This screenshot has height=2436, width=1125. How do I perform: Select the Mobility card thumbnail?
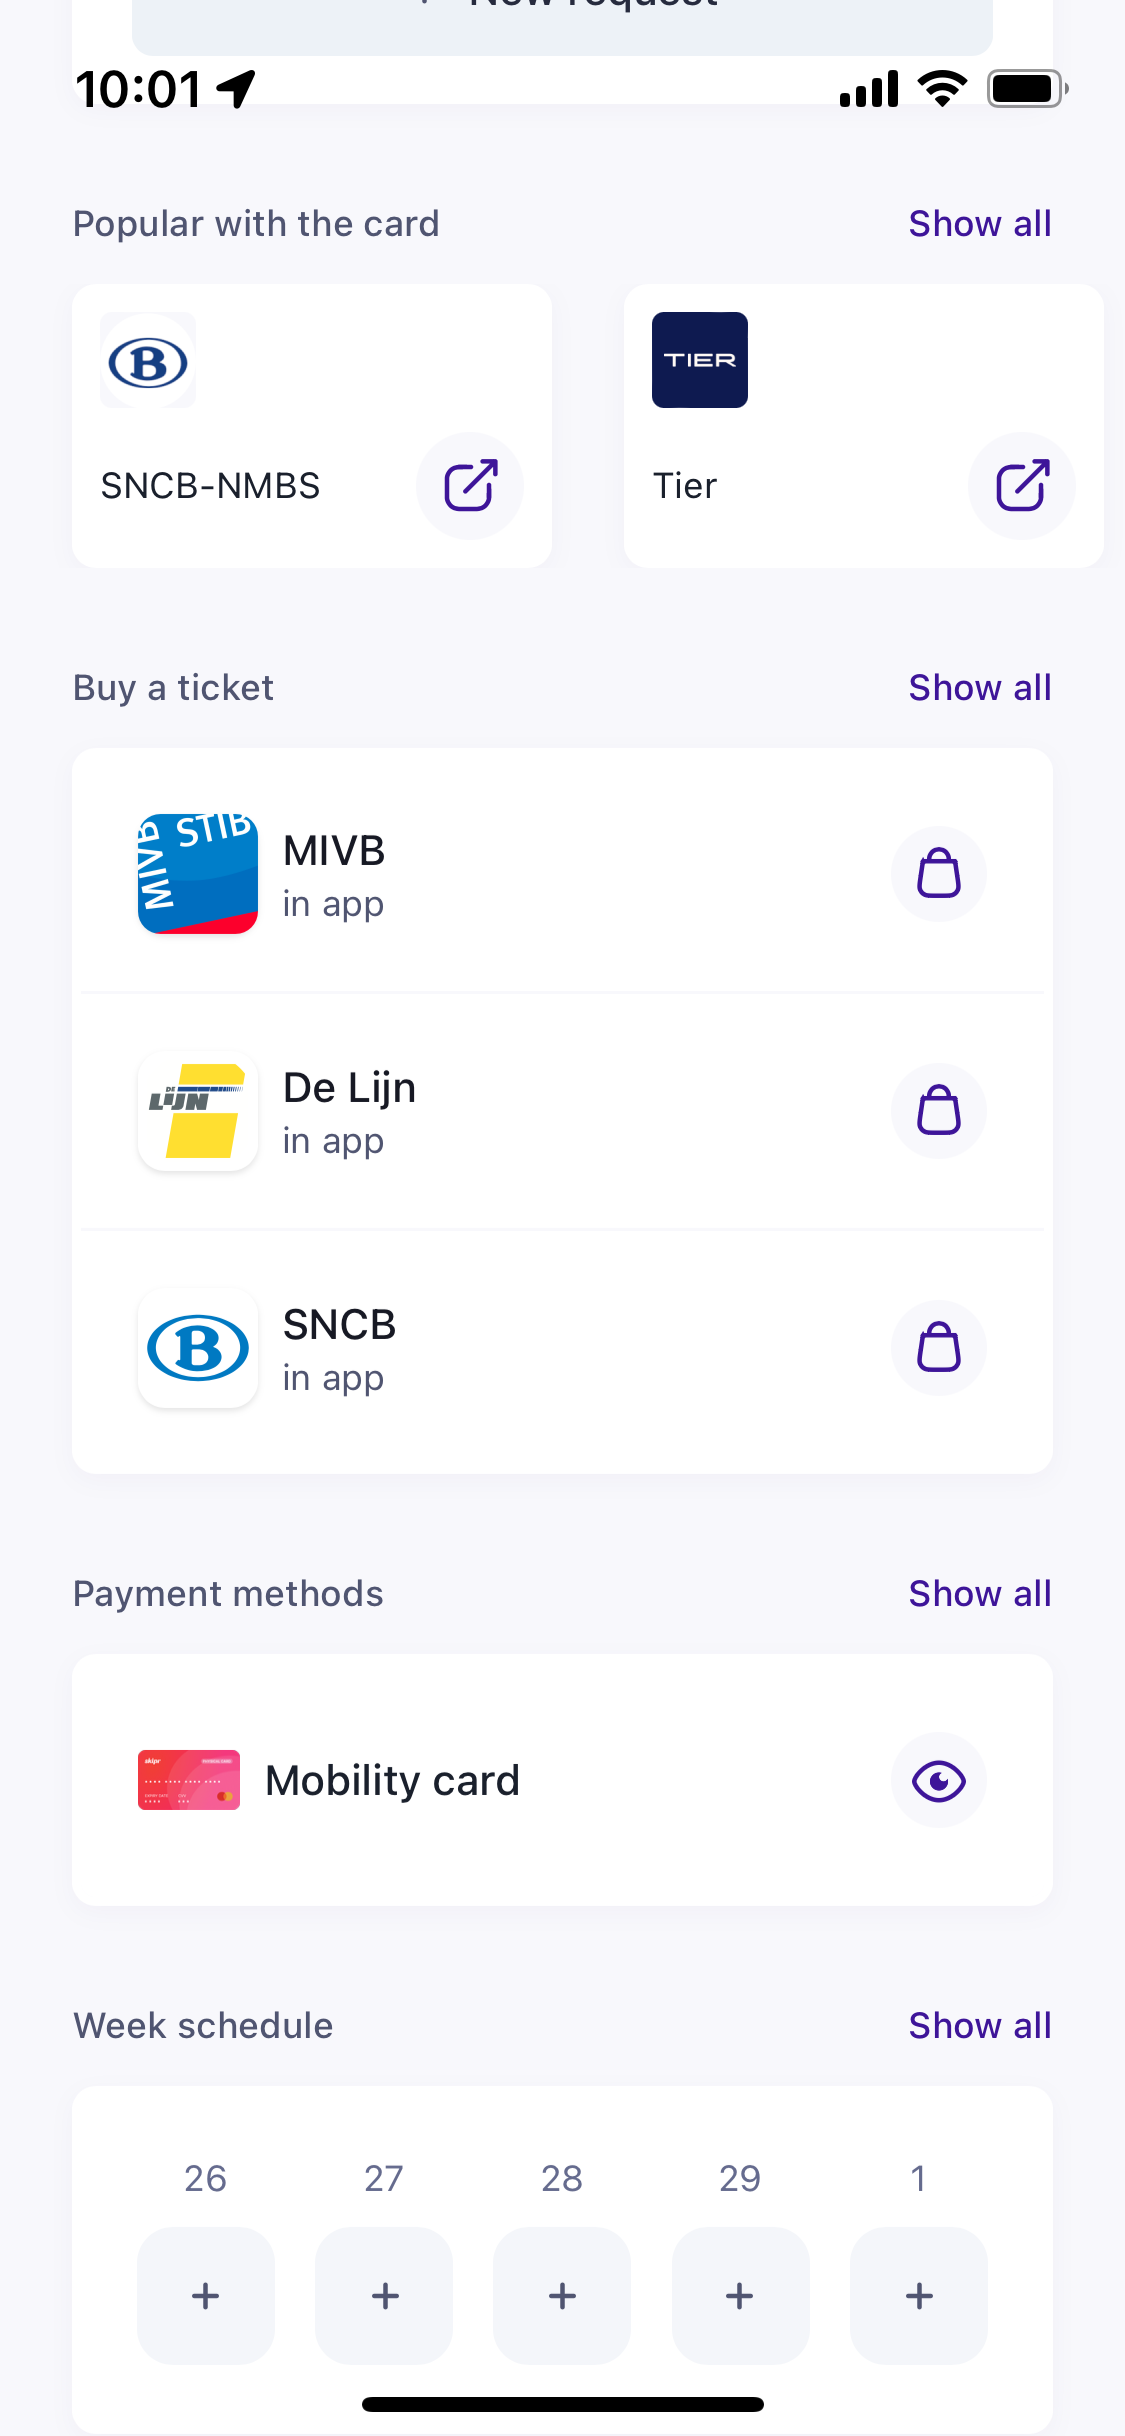[189, 1781]
